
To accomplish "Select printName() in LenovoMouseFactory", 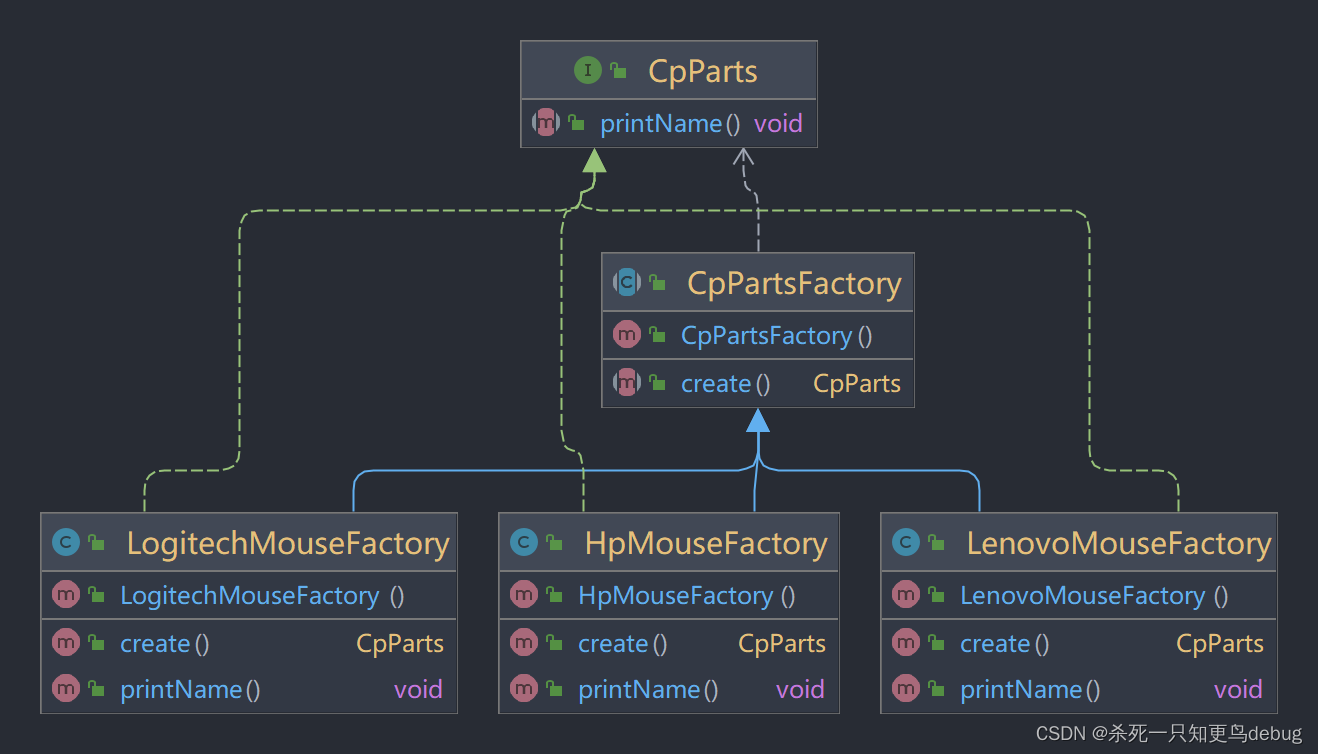I will pos(1030,690).
